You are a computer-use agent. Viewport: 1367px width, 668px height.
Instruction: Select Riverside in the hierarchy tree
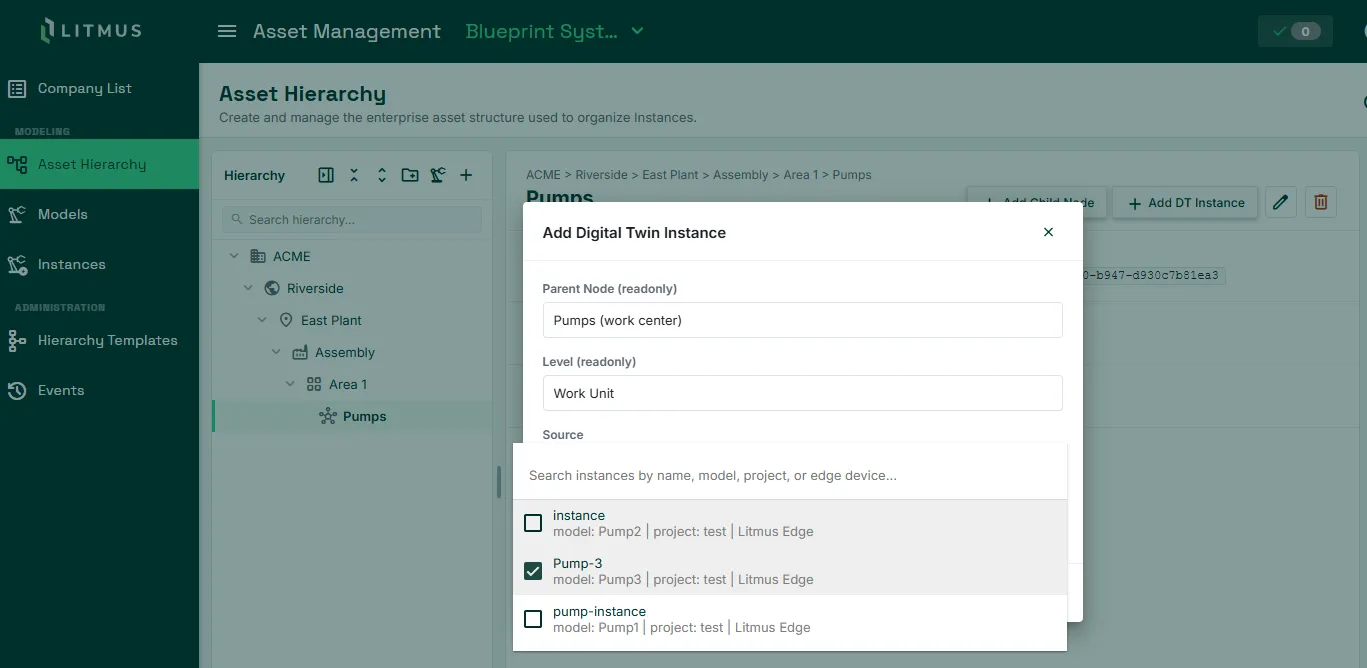pos(315,288)
